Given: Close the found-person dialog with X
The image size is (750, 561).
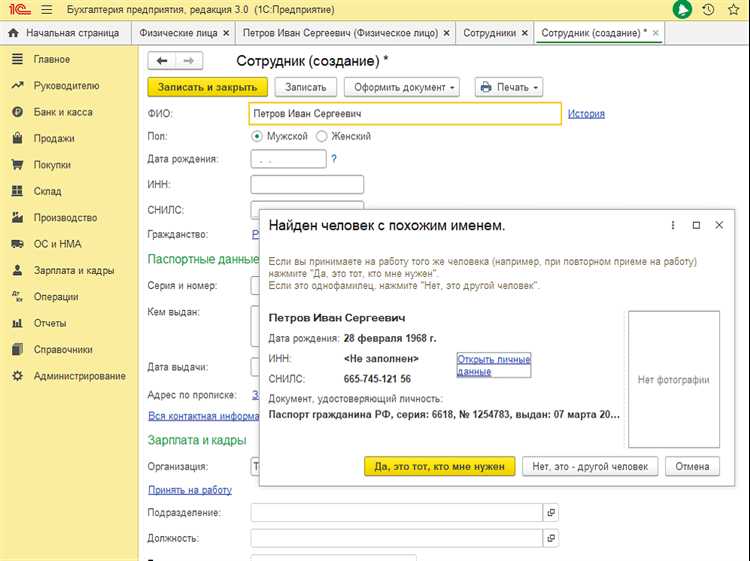Looking at the screenshot, I should pyautogui.click(x=719, y=225).
